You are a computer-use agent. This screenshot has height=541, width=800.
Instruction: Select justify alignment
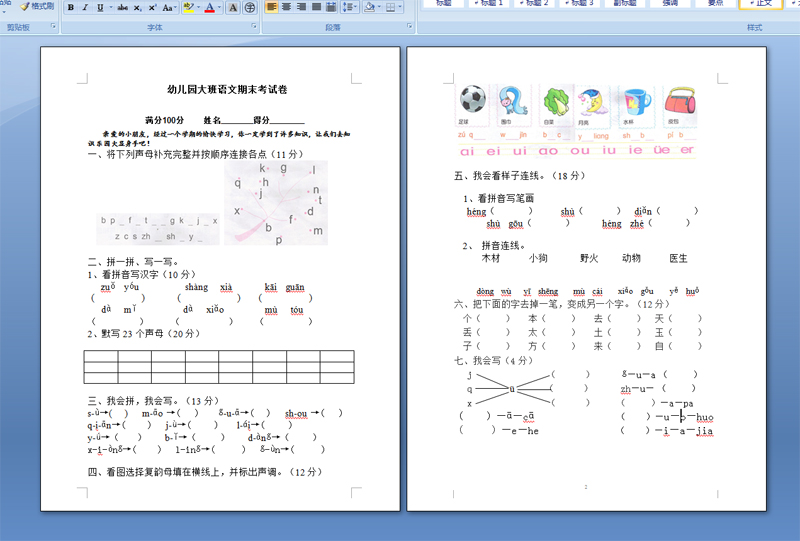(316, 7)
